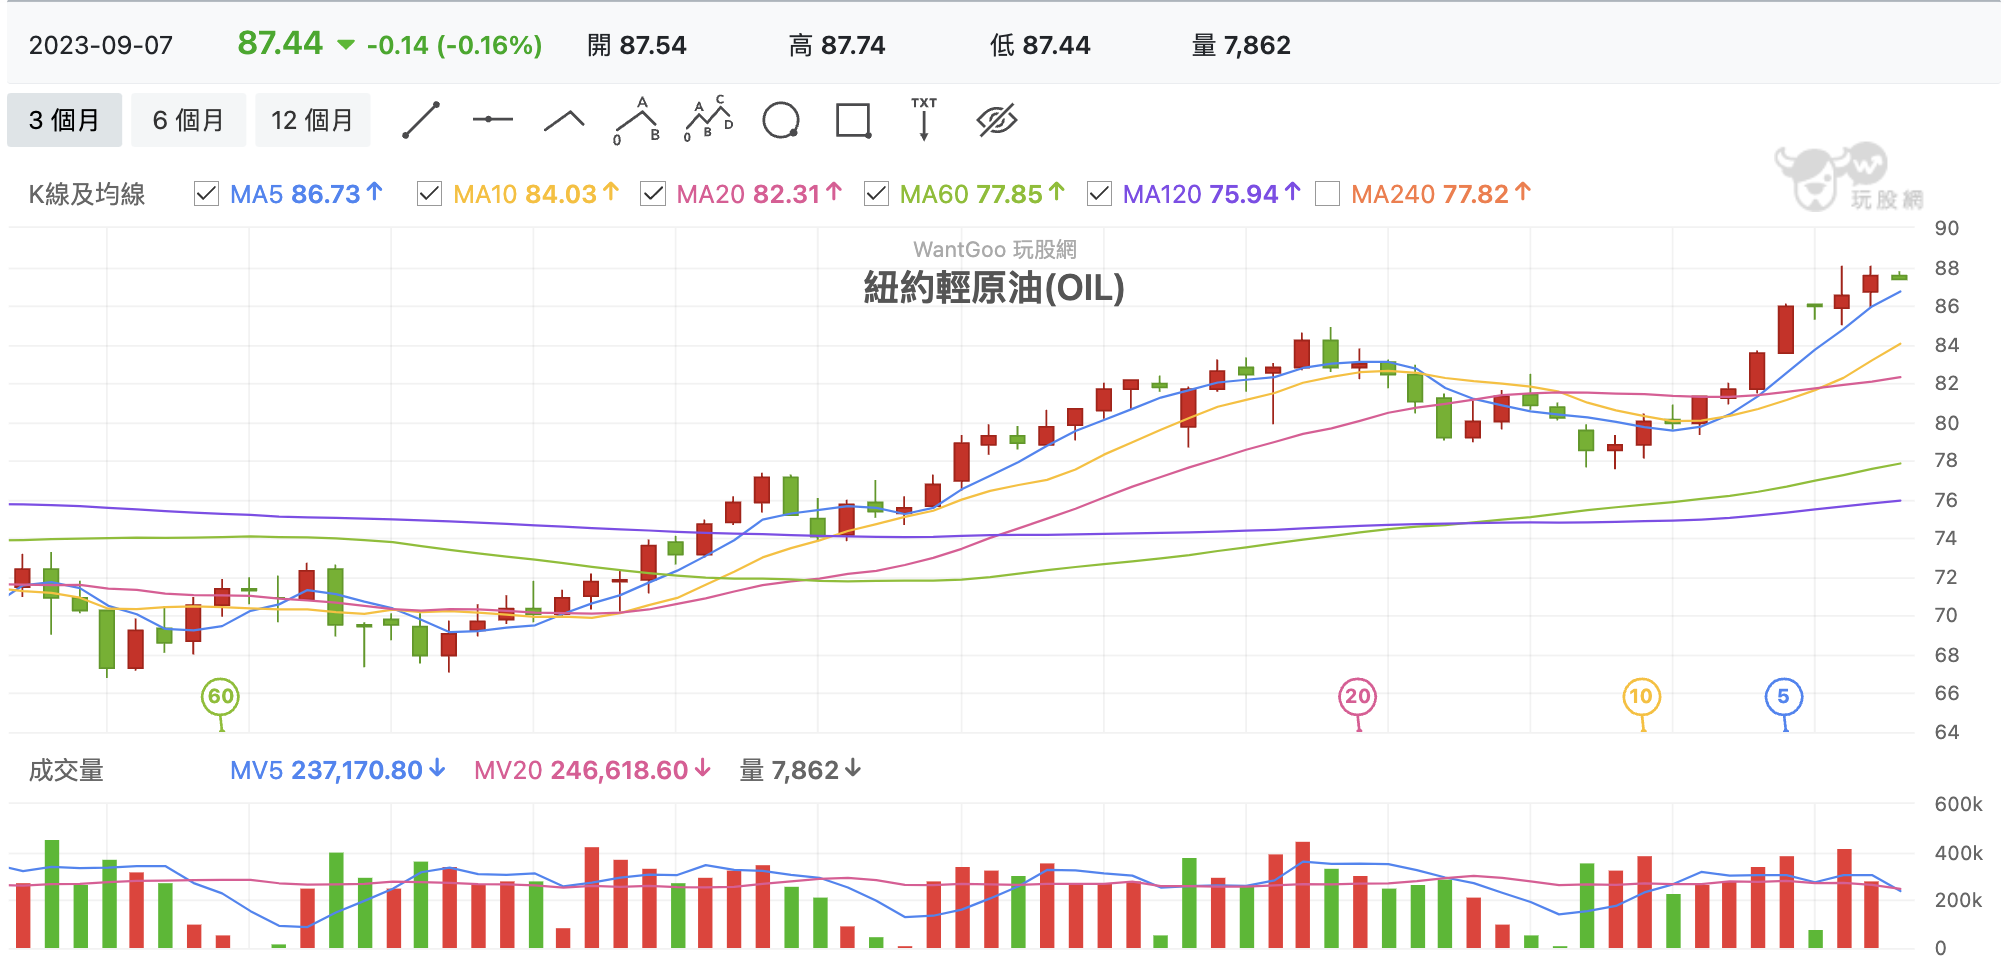Screen dimensions: 2004x962
Task: Select the rectangle drawing tool
Action: [853, 121]
